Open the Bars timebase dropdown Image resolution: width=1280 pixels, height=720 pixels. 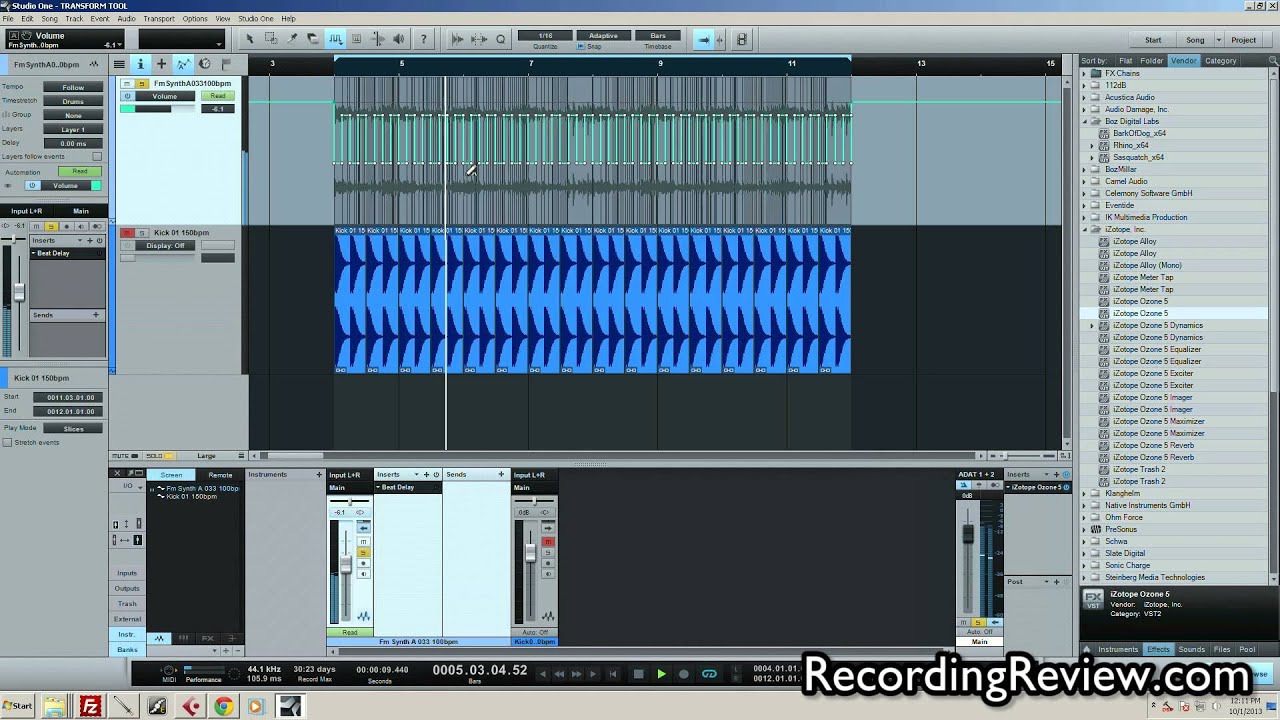pos(658,36)
